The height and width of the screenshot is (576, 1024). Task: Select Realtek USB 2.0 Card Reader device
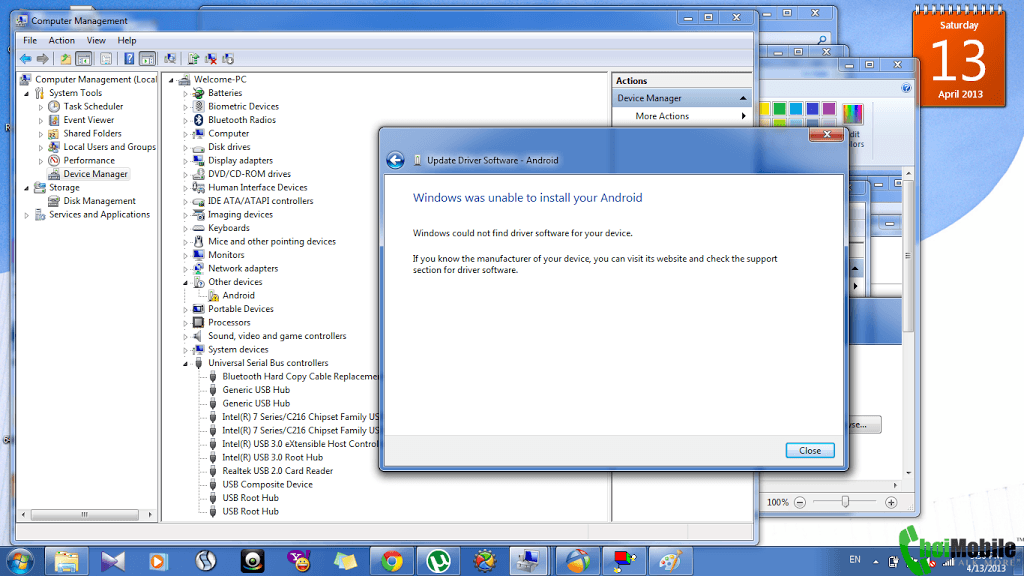277,471
